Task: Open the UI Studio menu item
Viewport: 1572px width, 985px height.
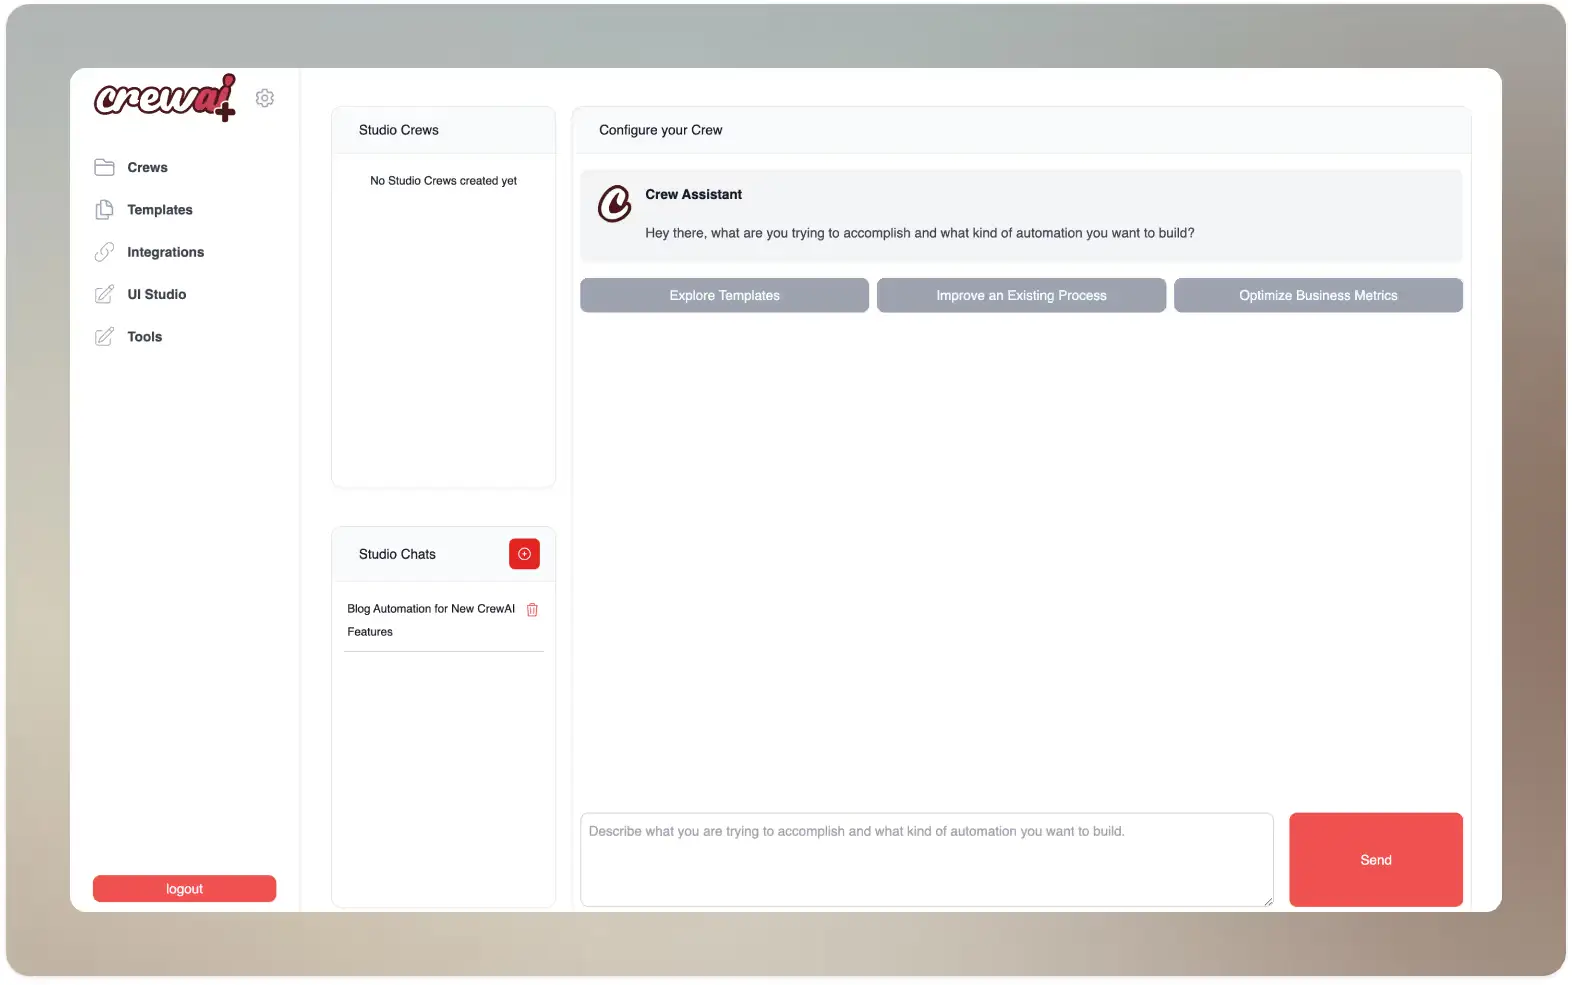Action: pyautogui.click(x=157, y=294)
